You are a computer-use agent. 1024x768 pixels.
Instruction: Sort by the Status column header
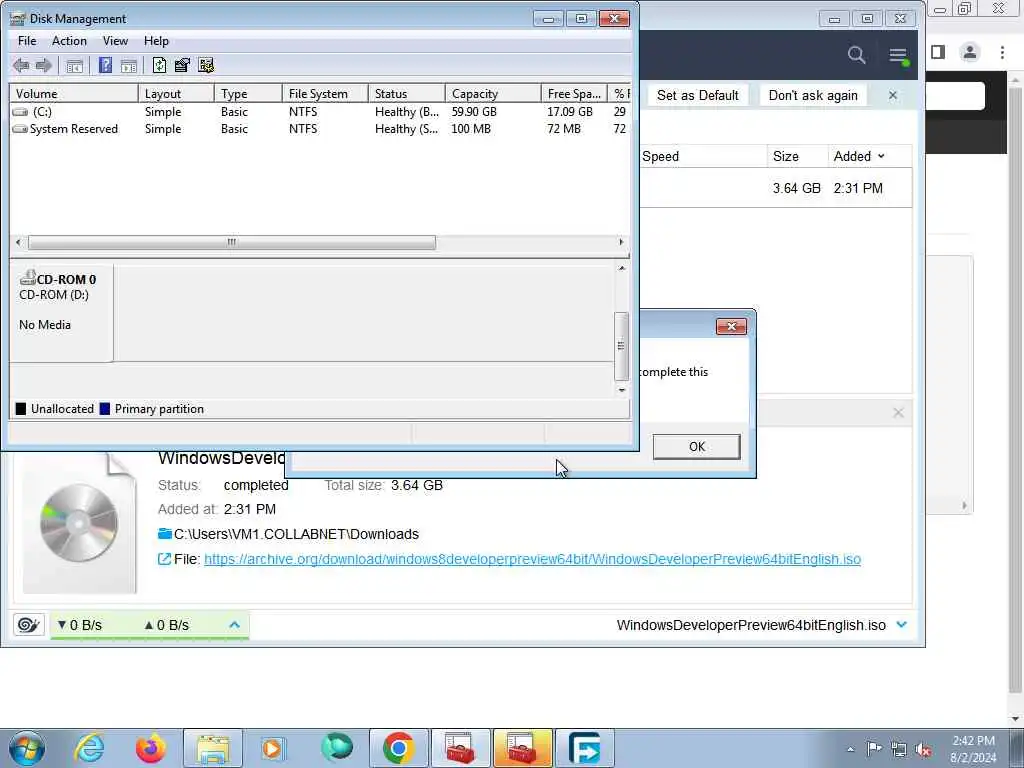[x=406, y=93]
